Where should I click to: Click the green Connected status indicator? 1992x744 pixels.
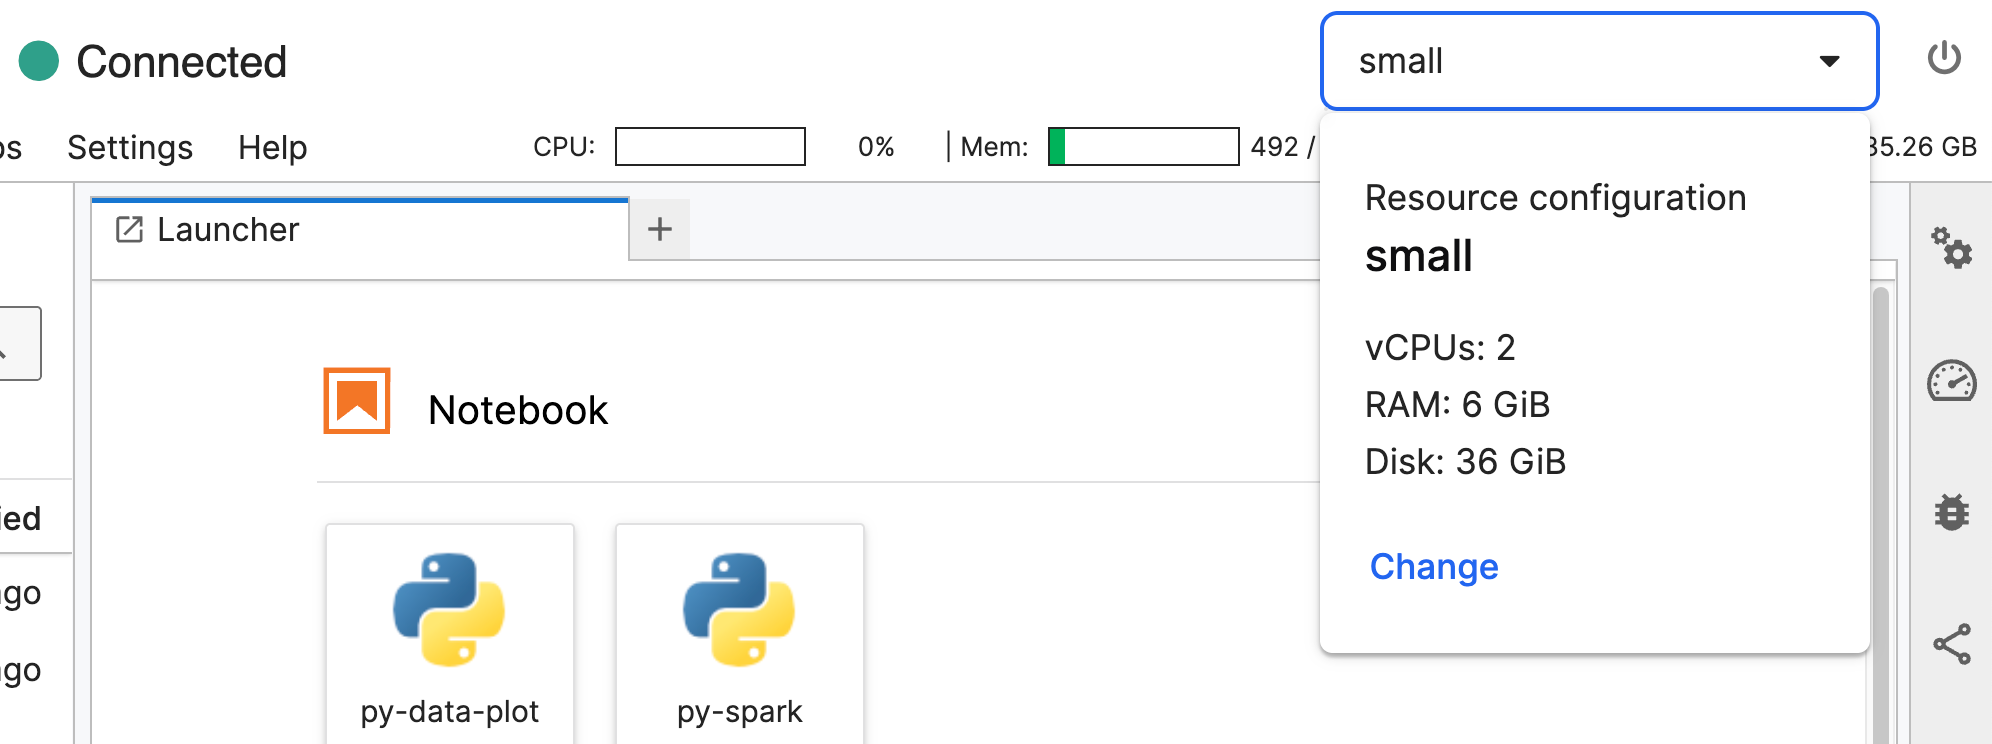(x=39, y=61)
